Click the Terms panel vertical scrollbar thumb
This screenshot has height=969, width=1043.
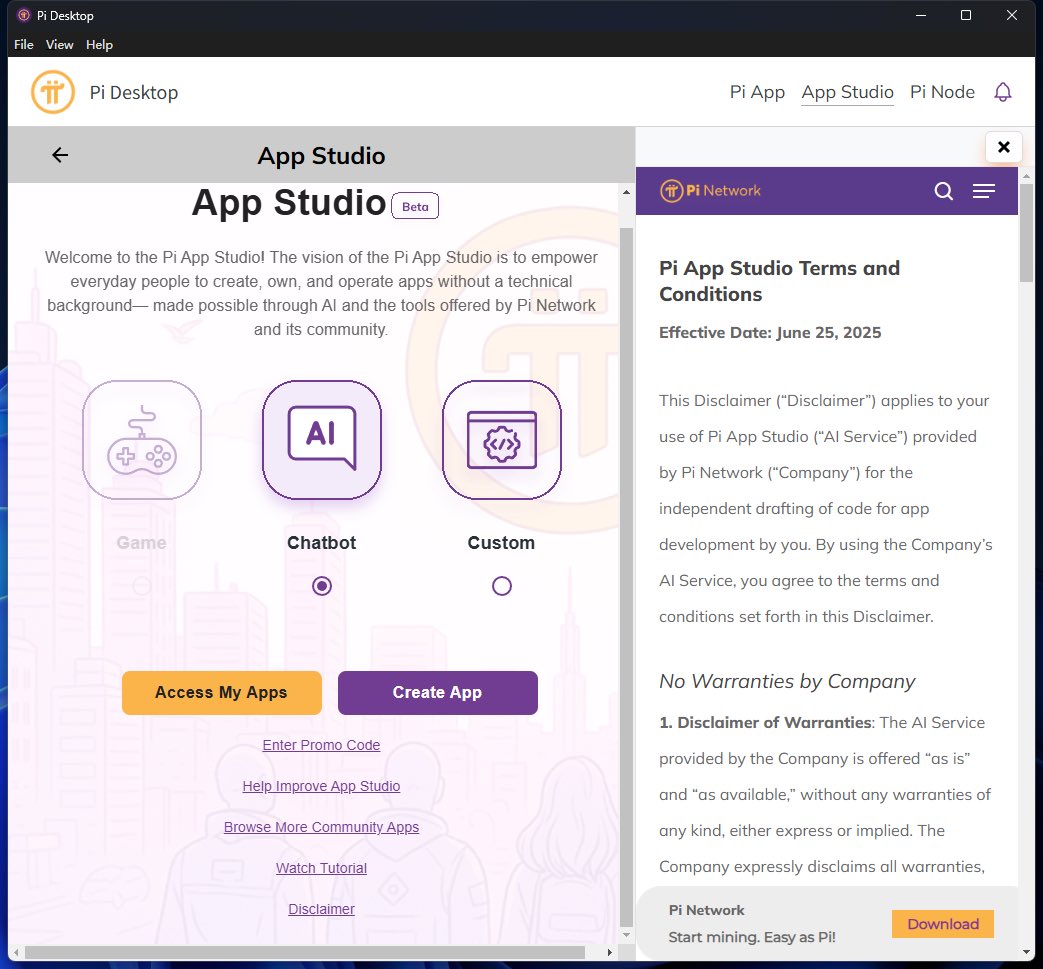pos(1026,232)
